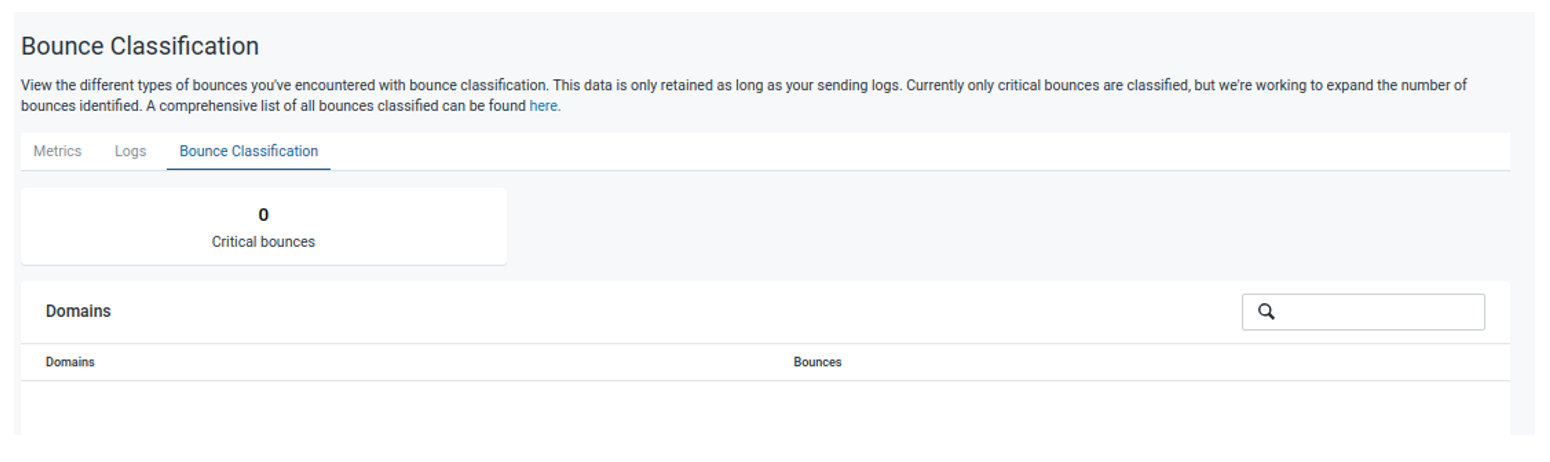Click the "Critical bounces" label text
1550x462 pixels.
click(264, 242)
